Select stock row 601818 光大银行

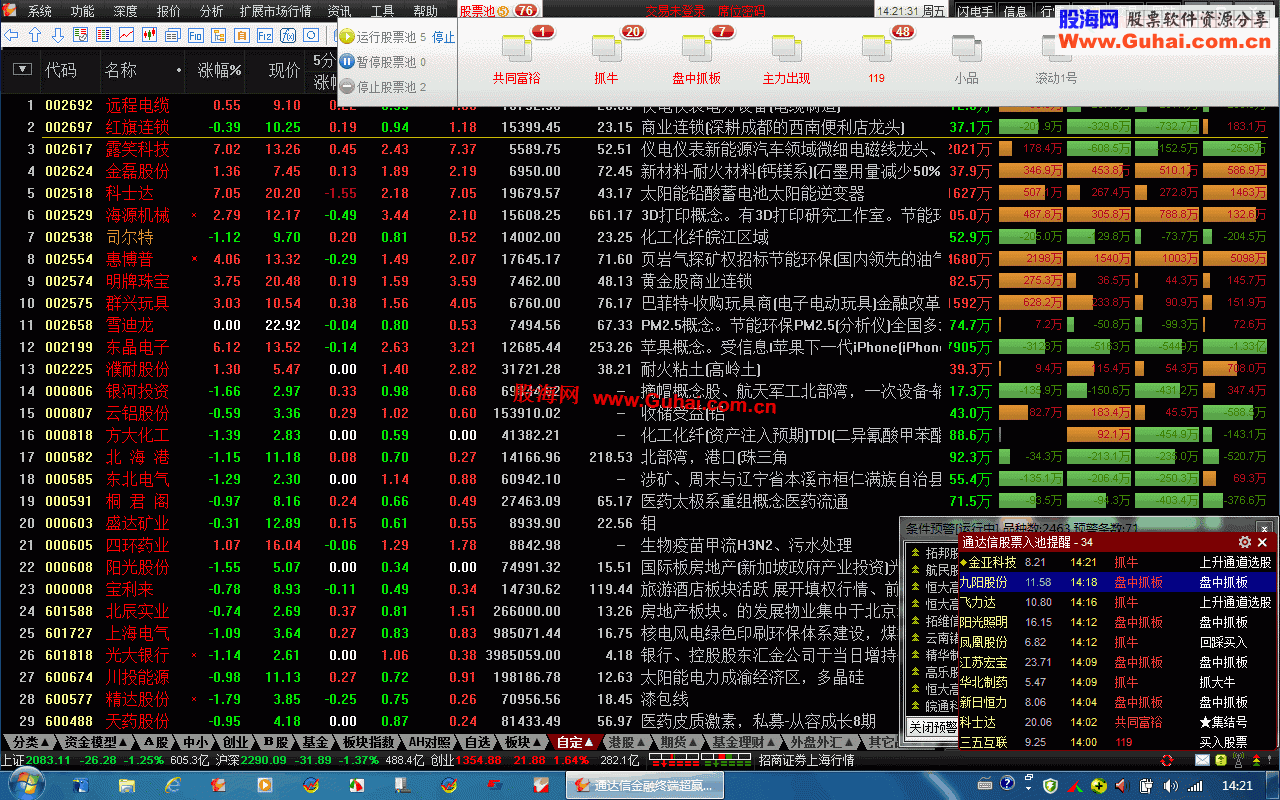pyautogui.click(x=470, y=655)
